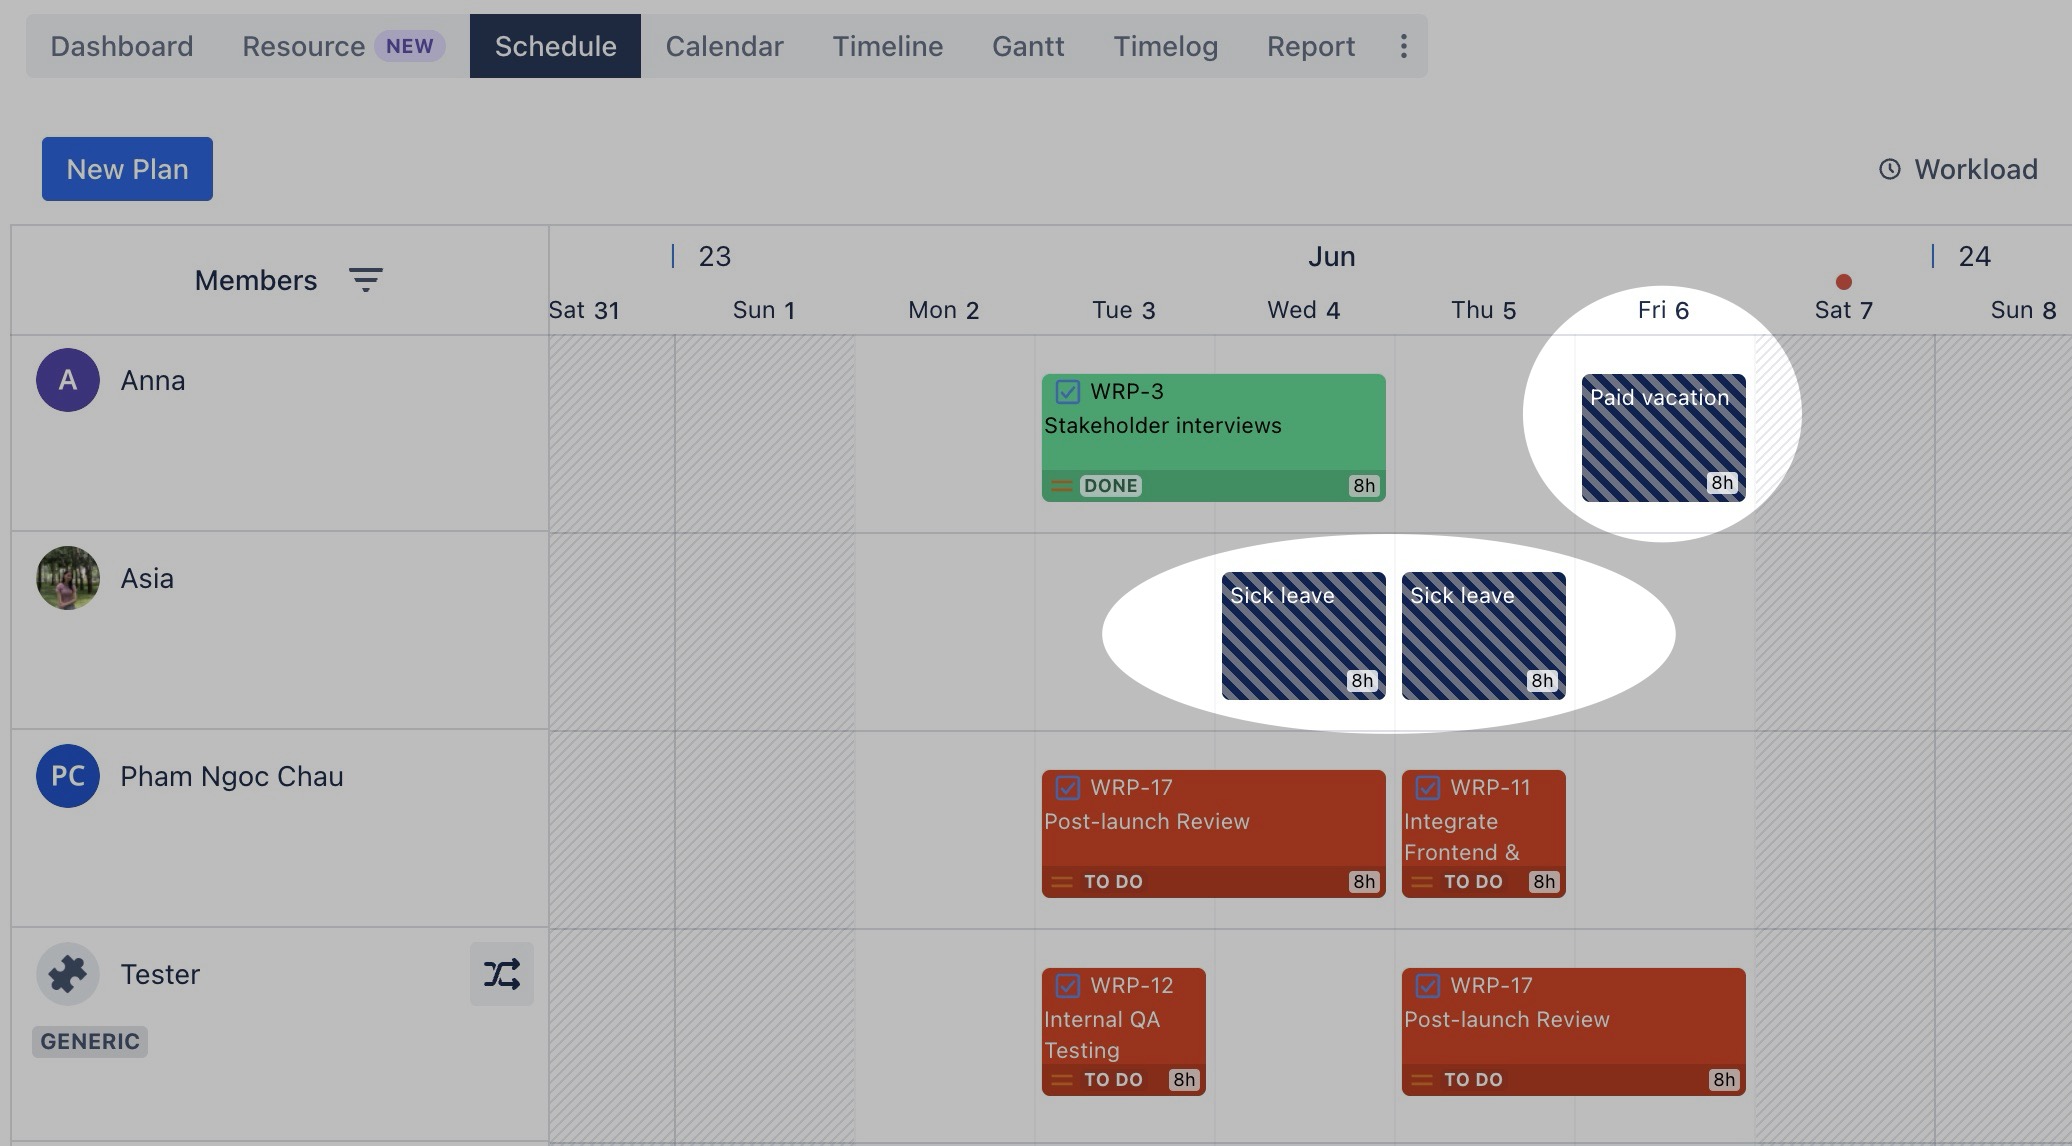
Task: Click the red today marker dot
Action: 1844,282
